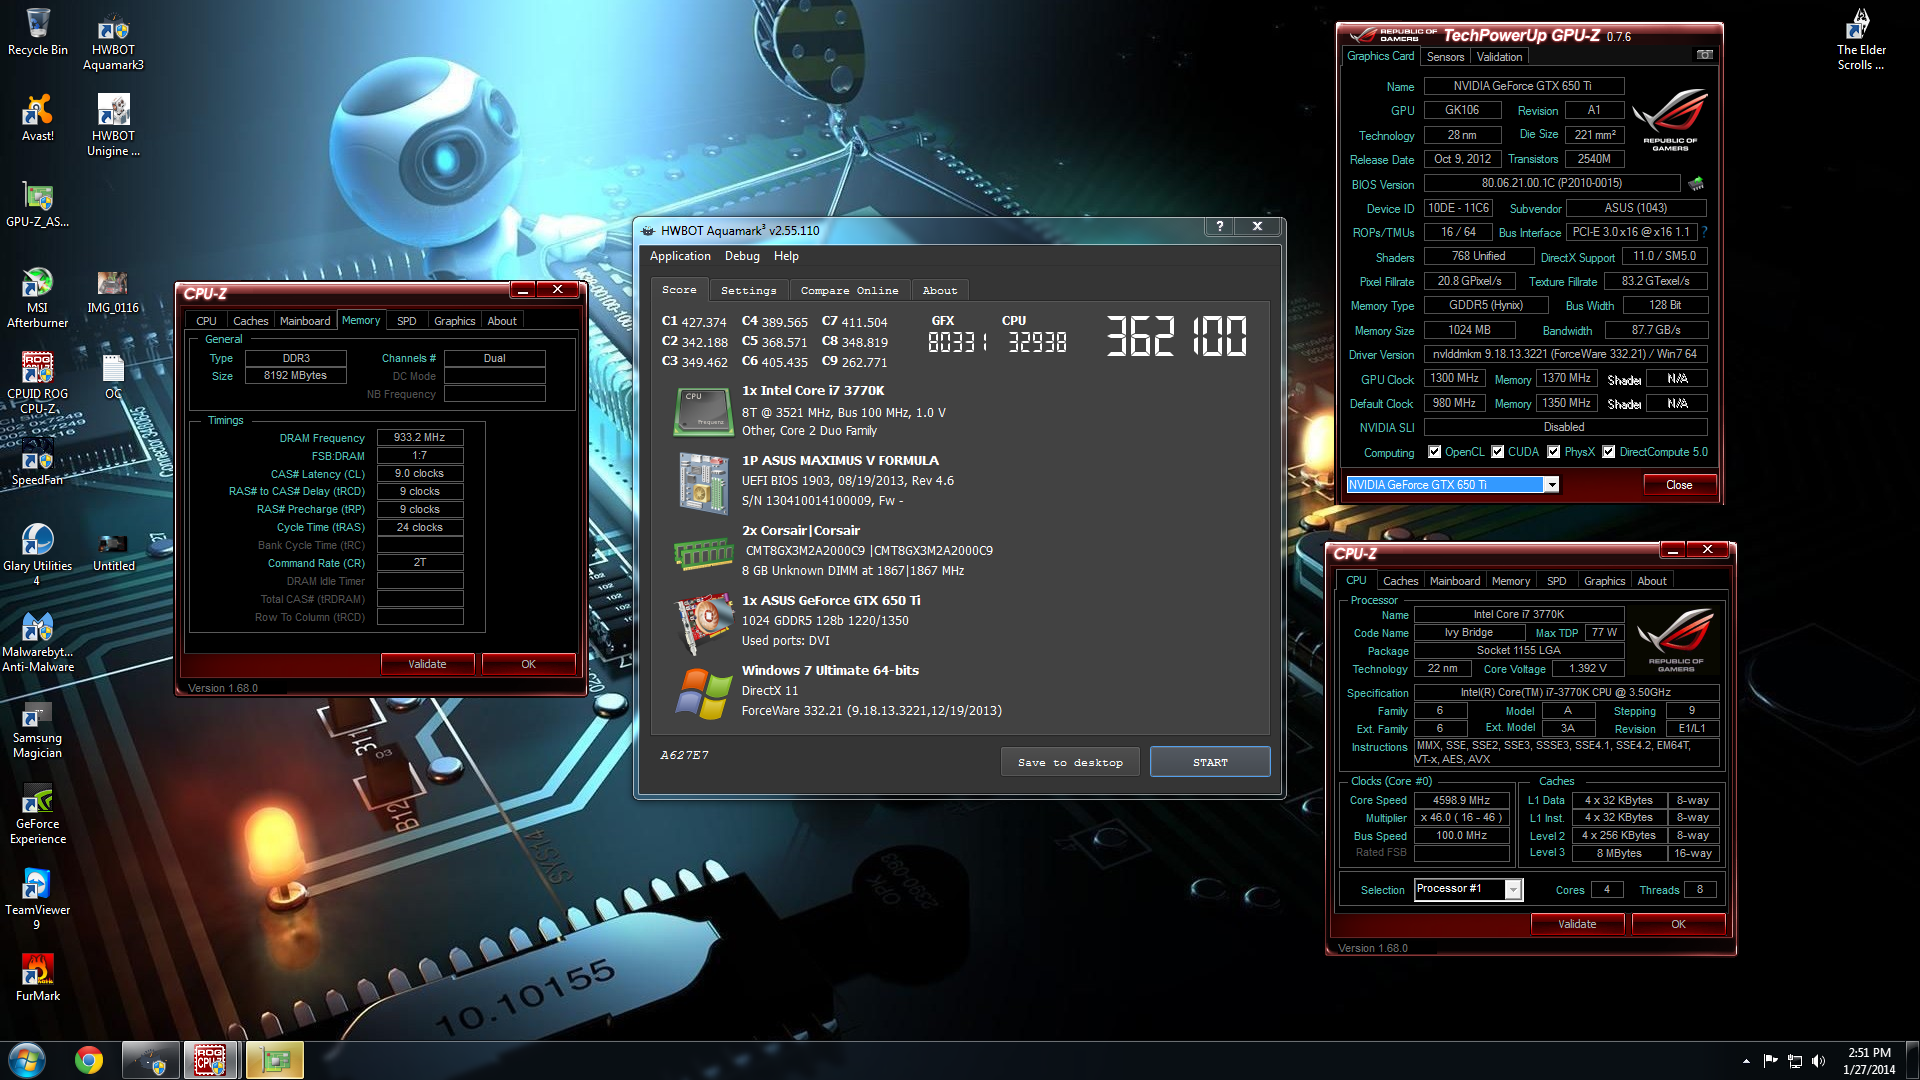The image size is (1920, 1080).
Task: Open Glary Utilities 4 desktop icon
Action: pos(38,555)
